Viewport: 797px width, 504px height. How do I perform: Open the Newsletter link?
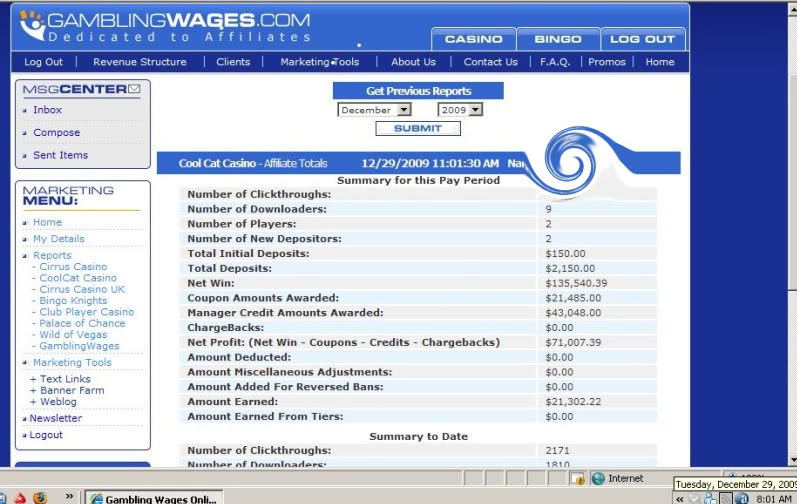[x=55, y=418]
